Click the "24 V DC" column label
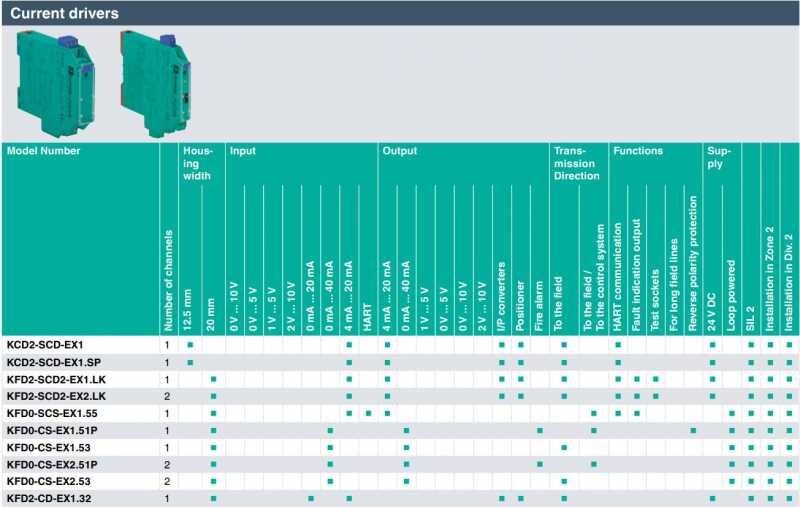Viewport: 800px width, 507px height. point(712,312)
